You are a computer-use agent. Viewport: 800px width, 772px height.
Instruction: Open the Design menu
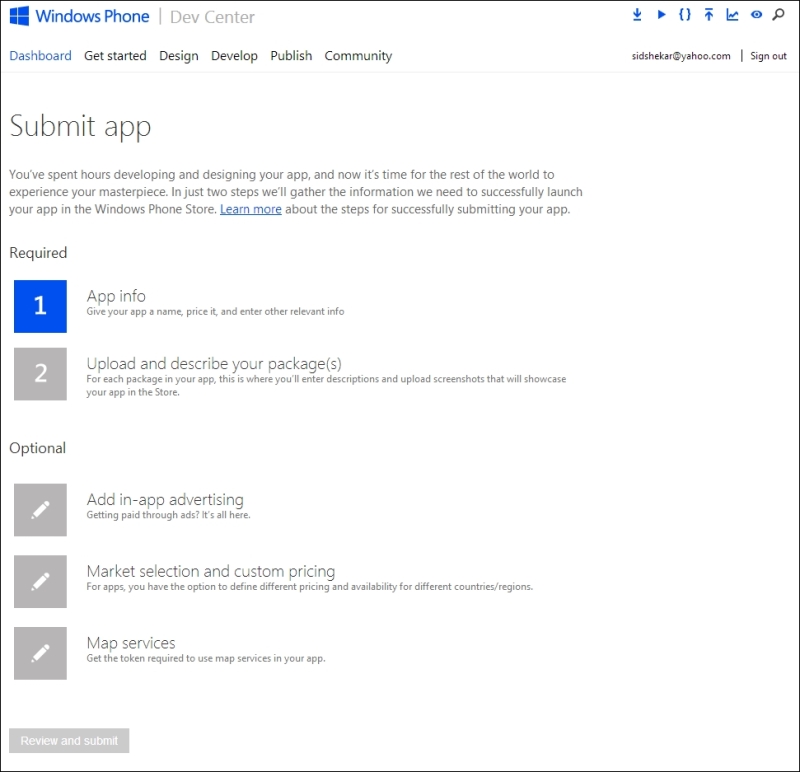click(179, 56)
